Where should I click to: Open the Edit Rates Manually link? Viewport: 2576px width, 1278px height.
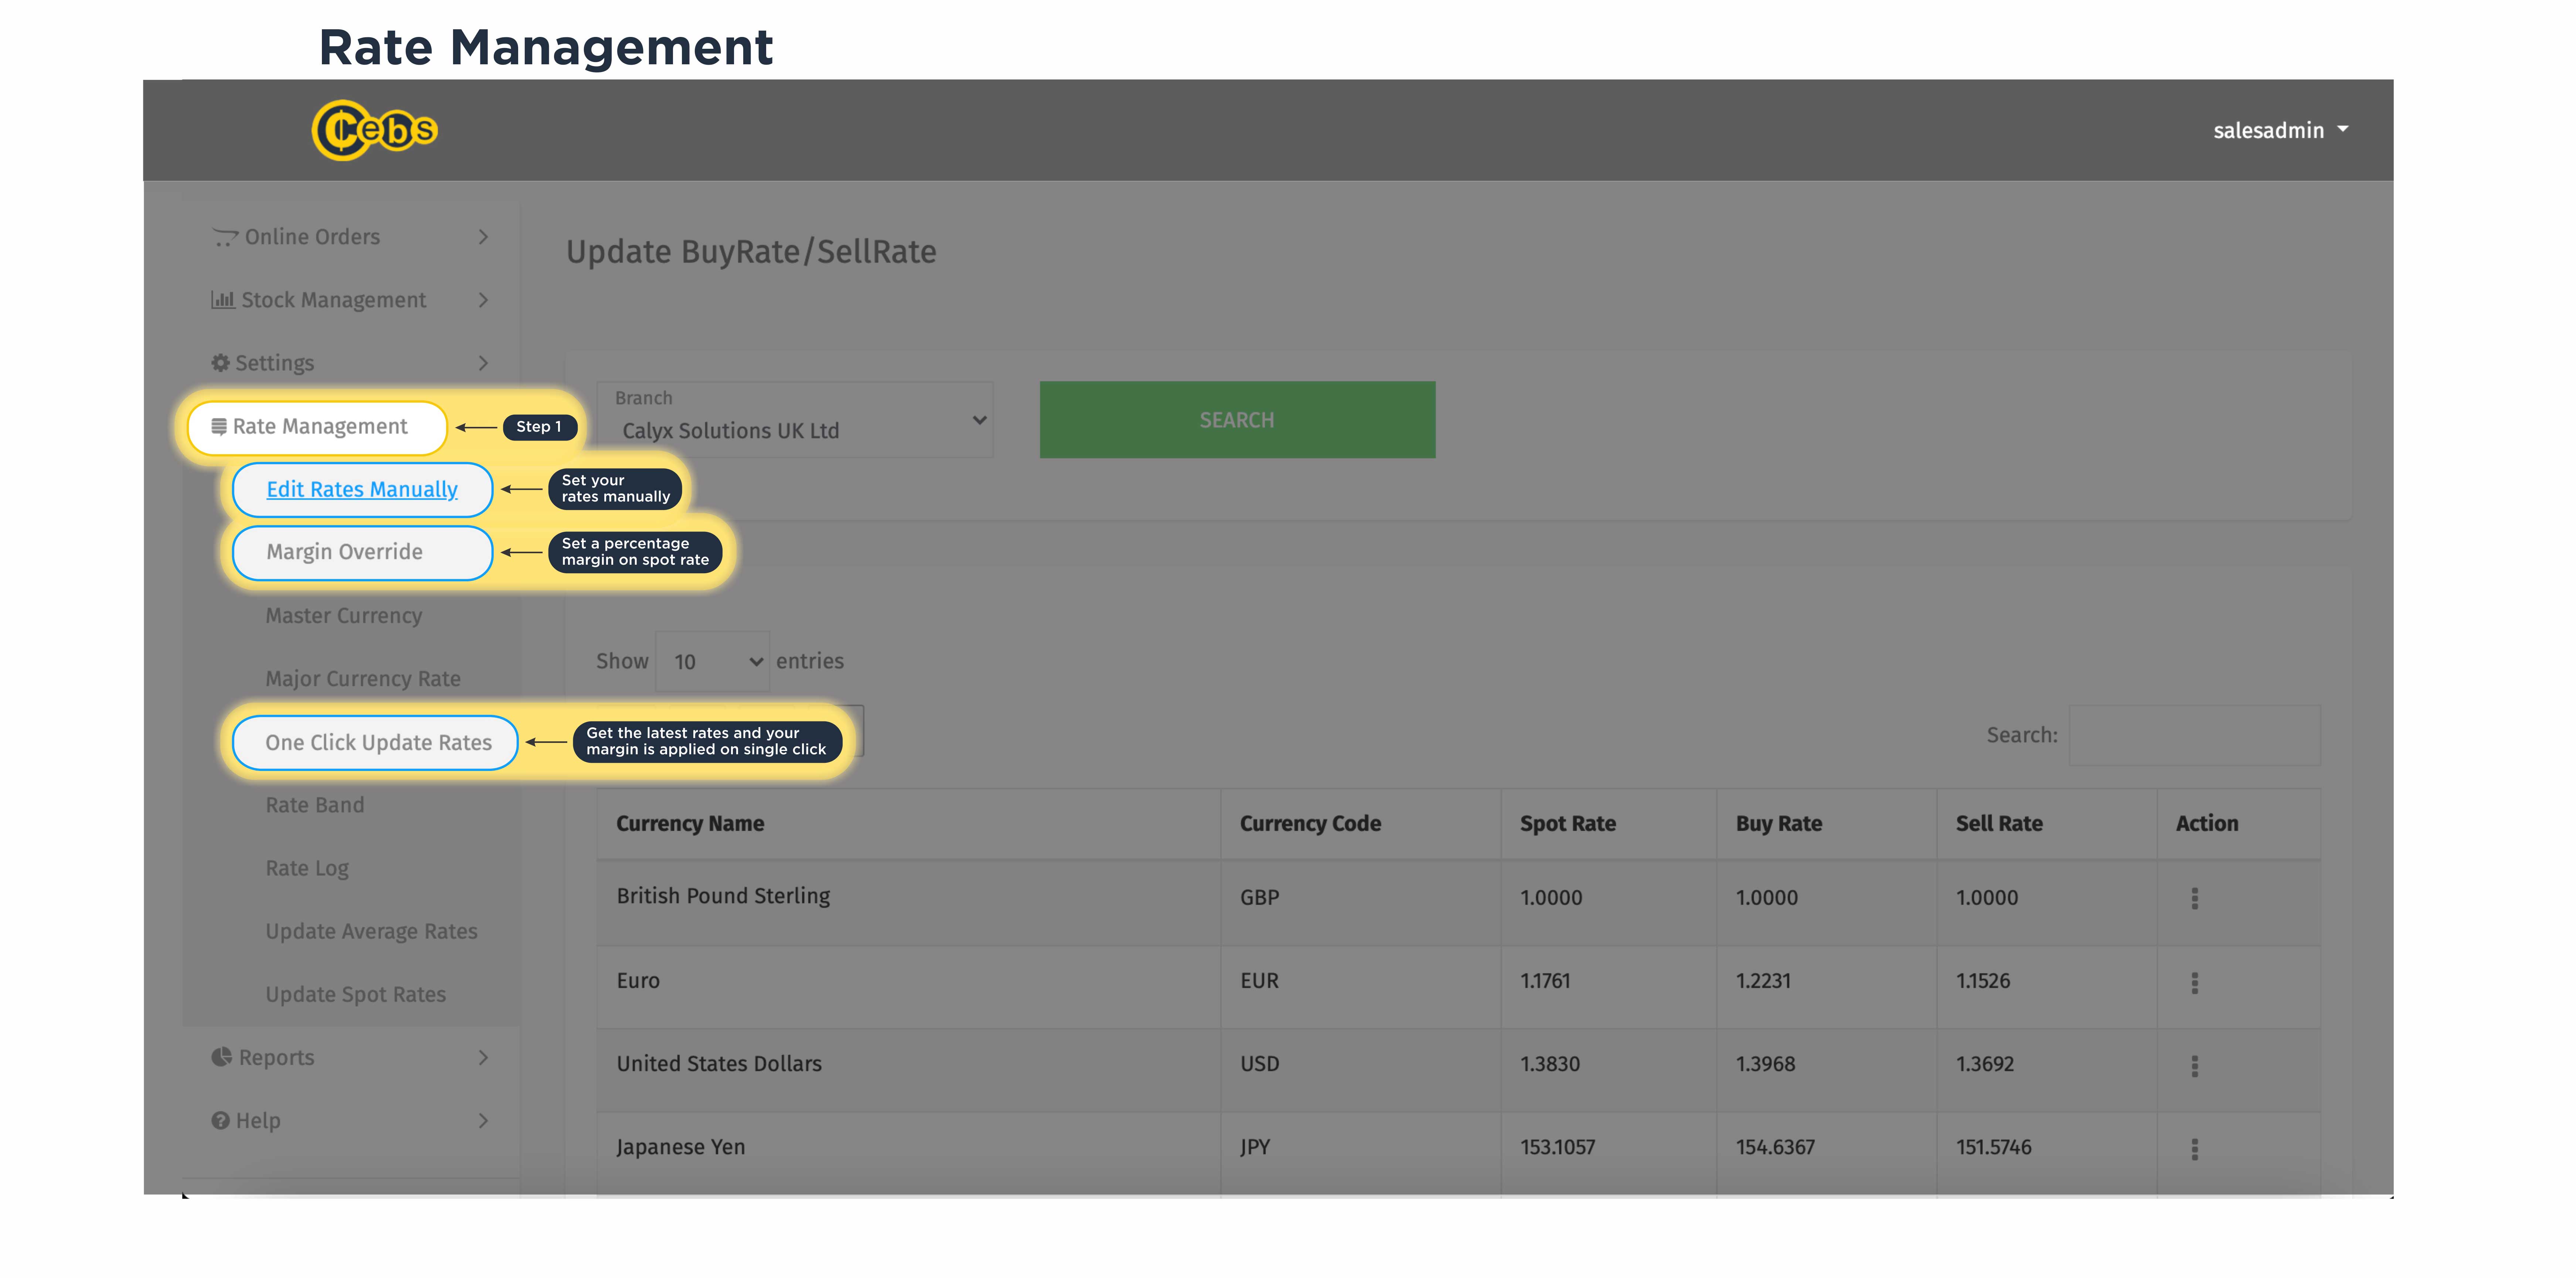pyautogui.click(x=361, y=490)
